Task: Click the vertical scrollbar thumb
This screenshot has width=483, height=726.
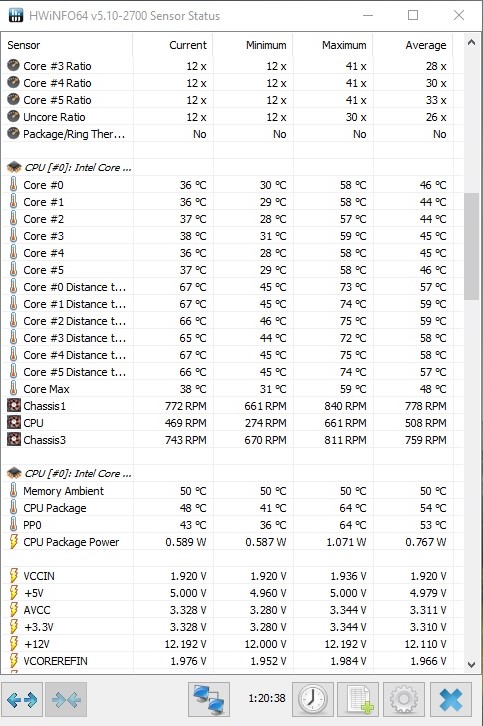Action: [471, 246]
